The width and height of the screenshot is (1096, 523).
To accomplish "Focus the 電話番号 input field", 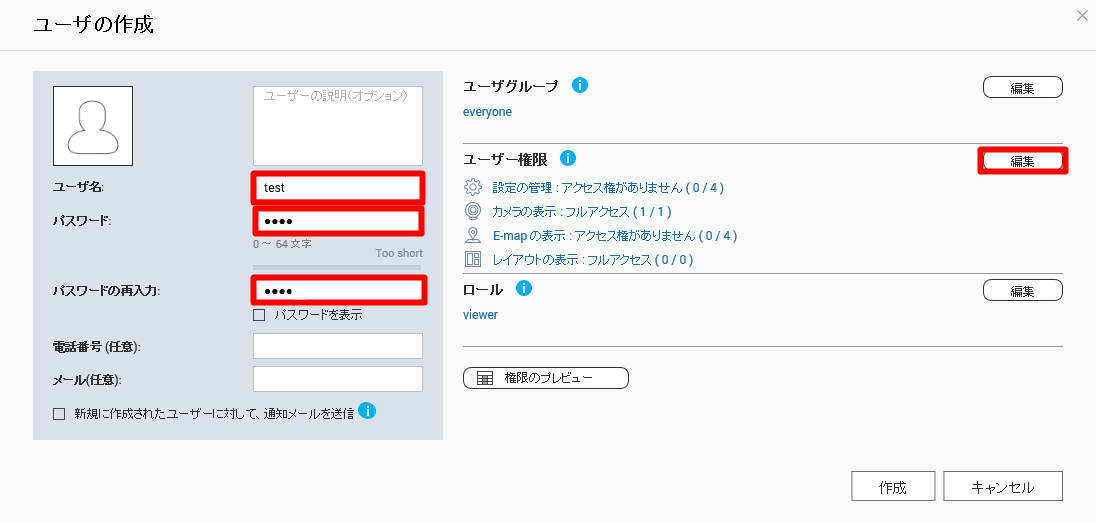I will tap(338, 346).
